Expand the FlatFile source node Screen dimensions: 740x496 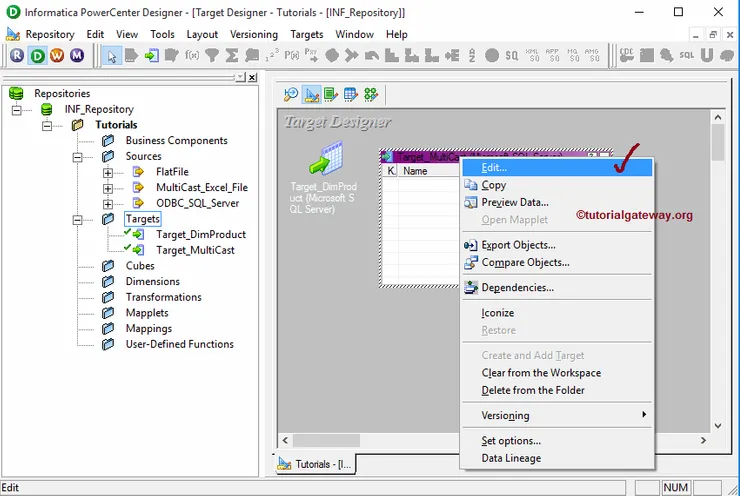click(x=108, y=173)
